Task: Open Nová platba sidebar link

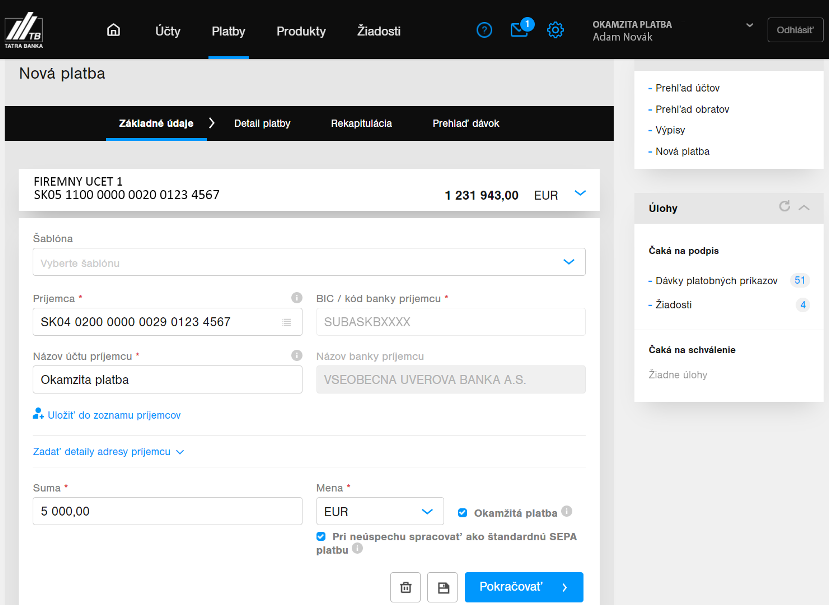Action: [682, 151]
